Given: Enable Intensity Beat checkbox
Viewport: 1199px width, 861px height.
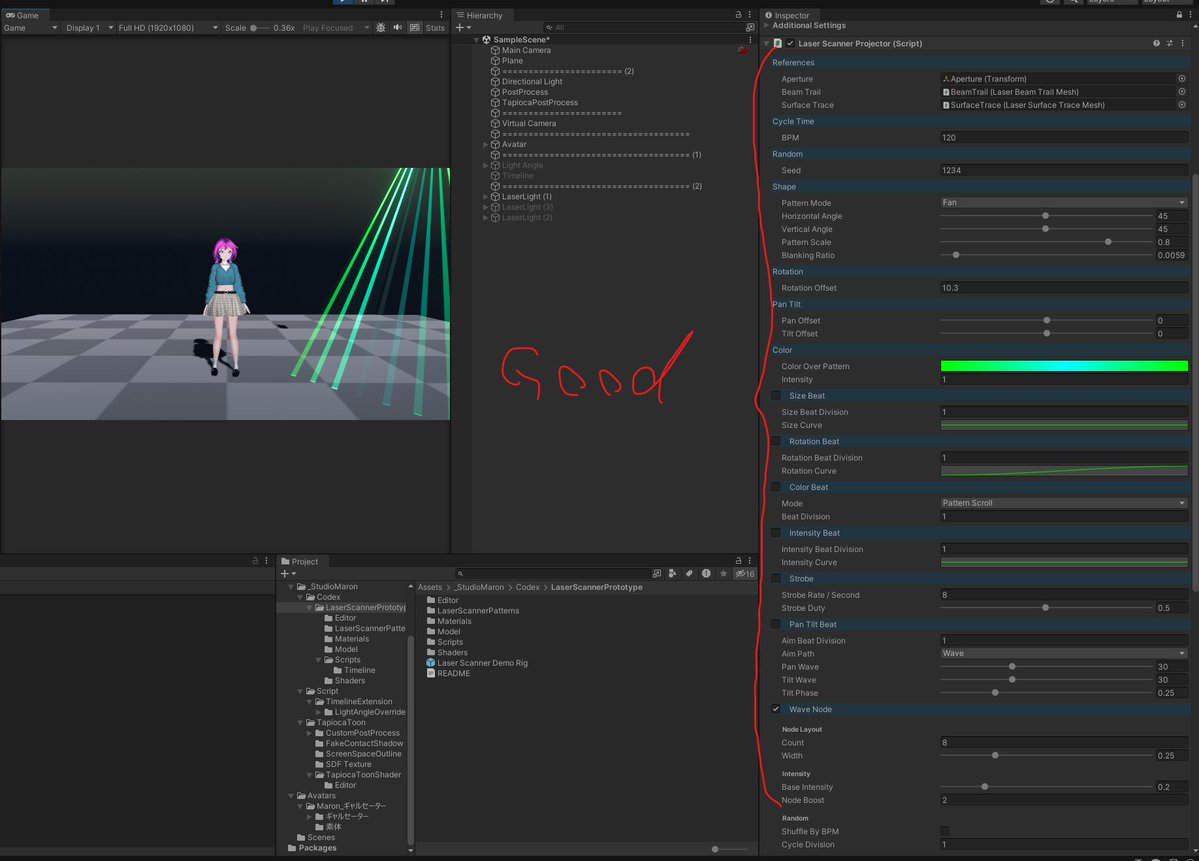Looking at the screenshot, I should click(x=776, y=533).
